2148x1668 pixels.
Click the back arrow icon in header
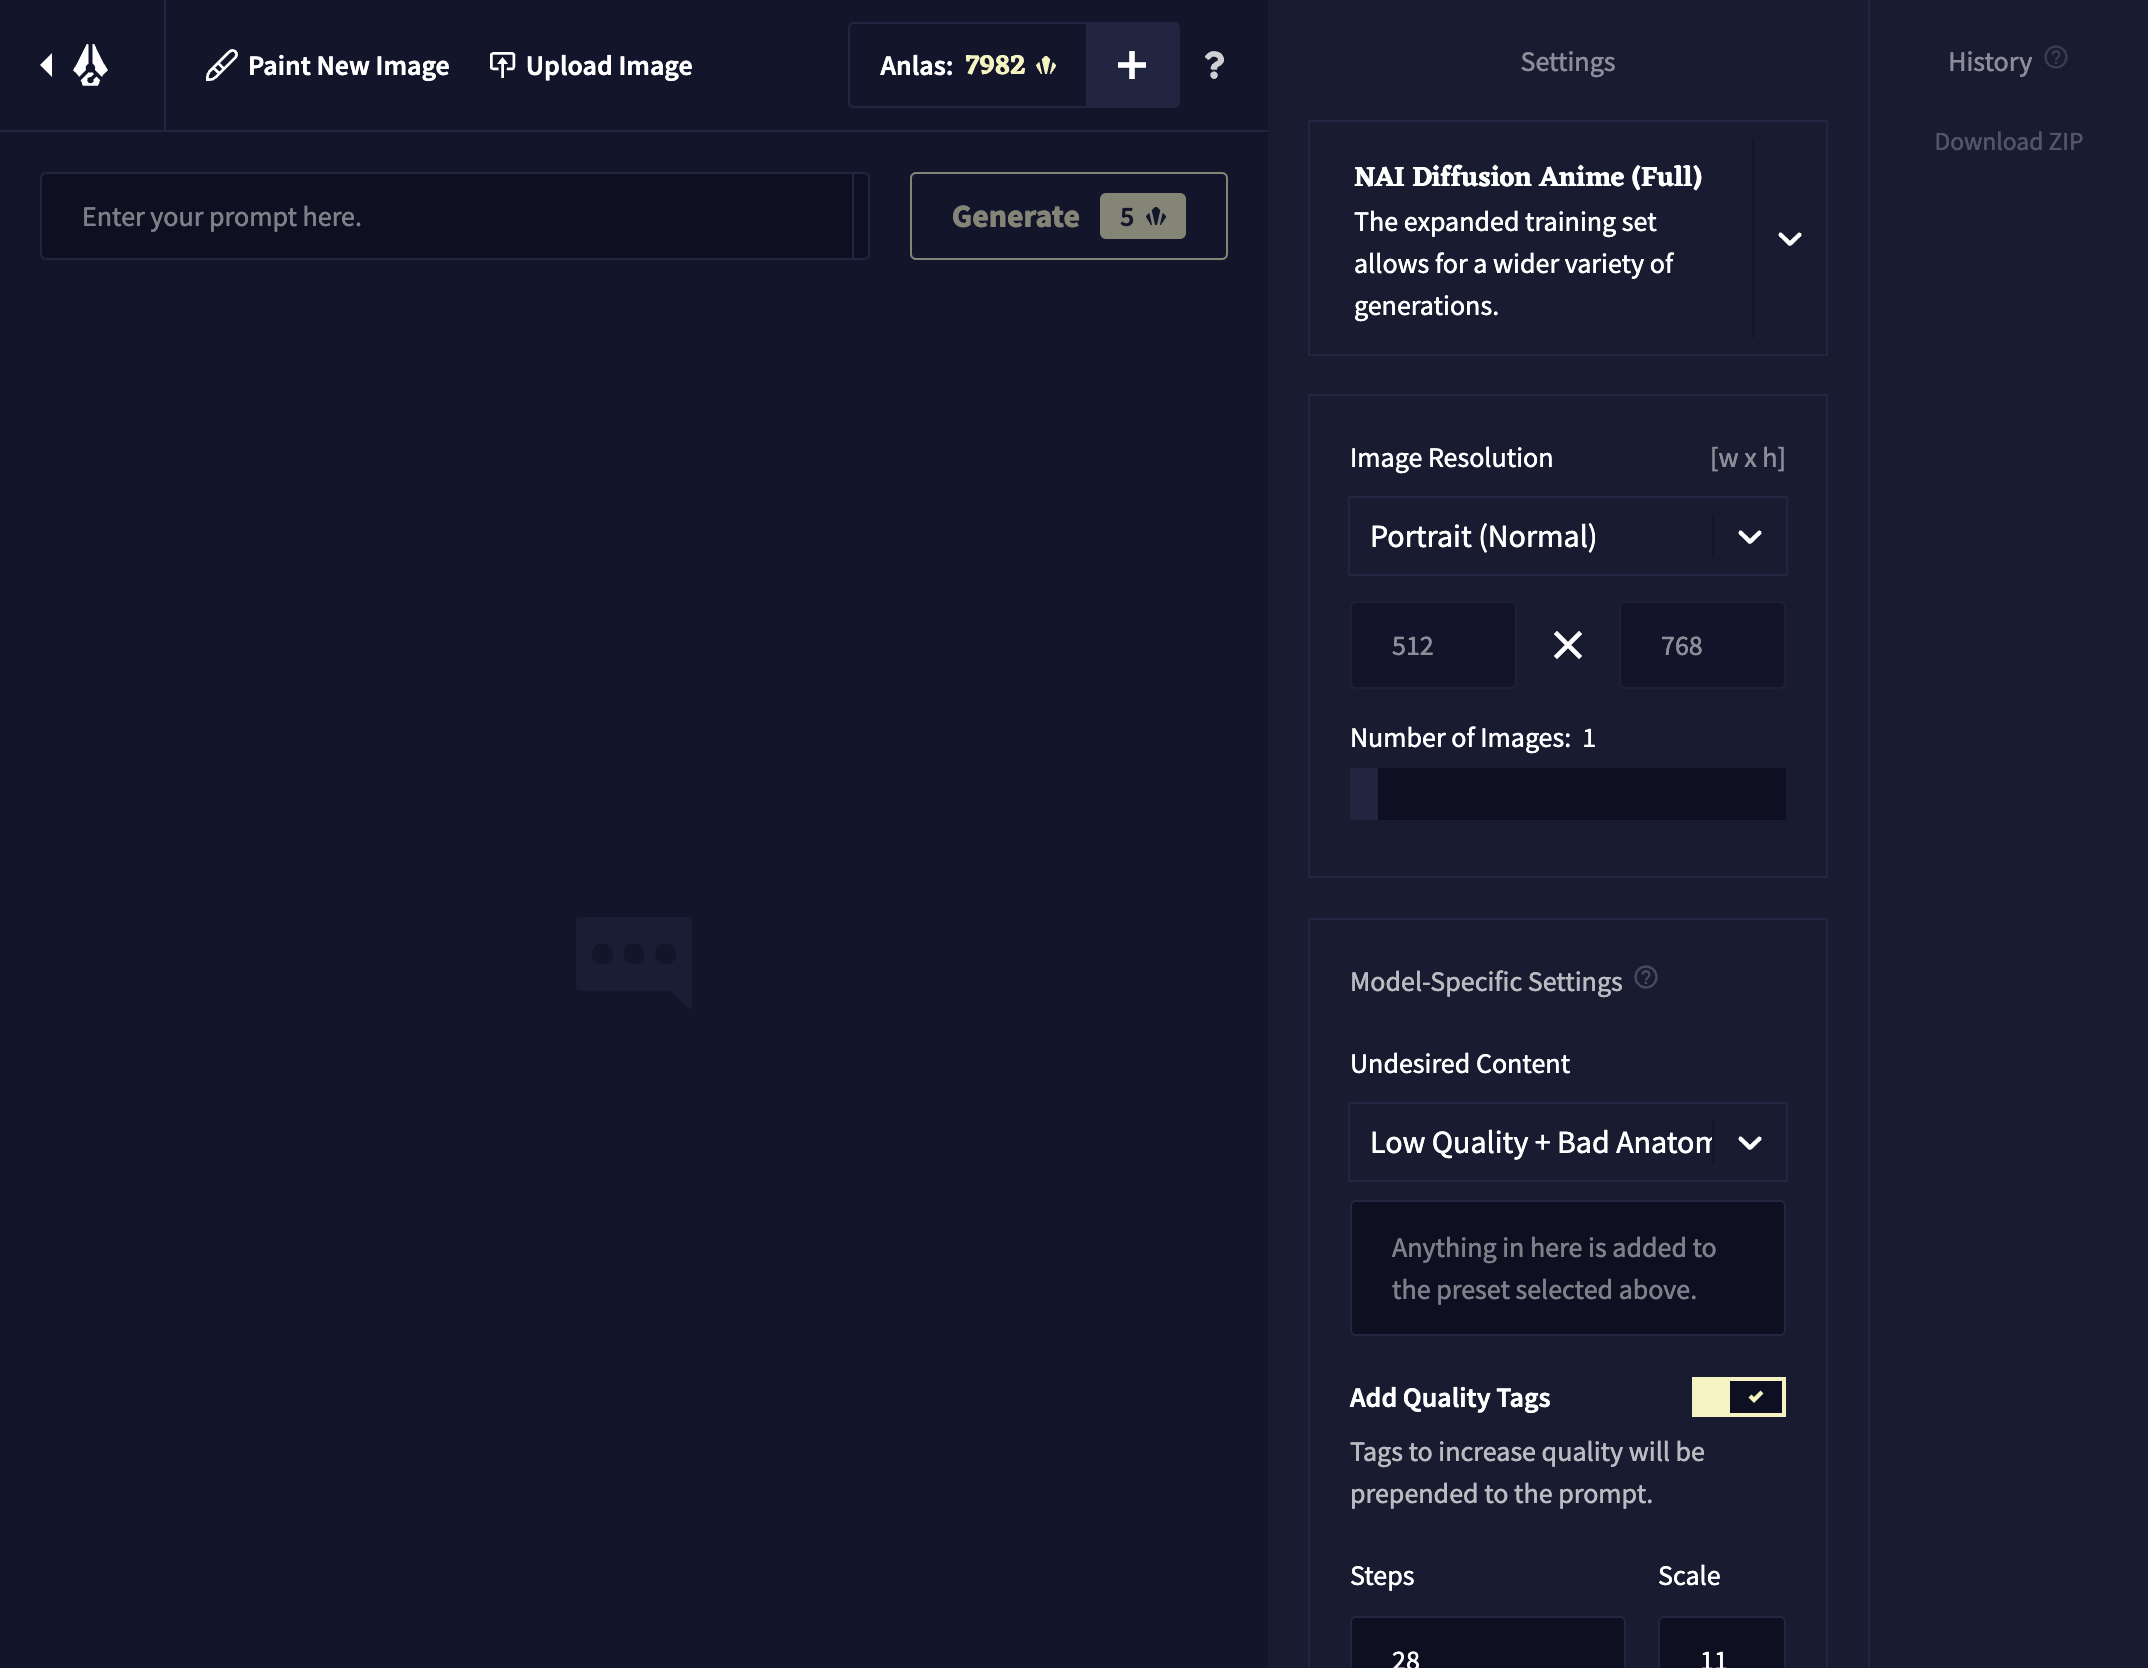[46, 65]
